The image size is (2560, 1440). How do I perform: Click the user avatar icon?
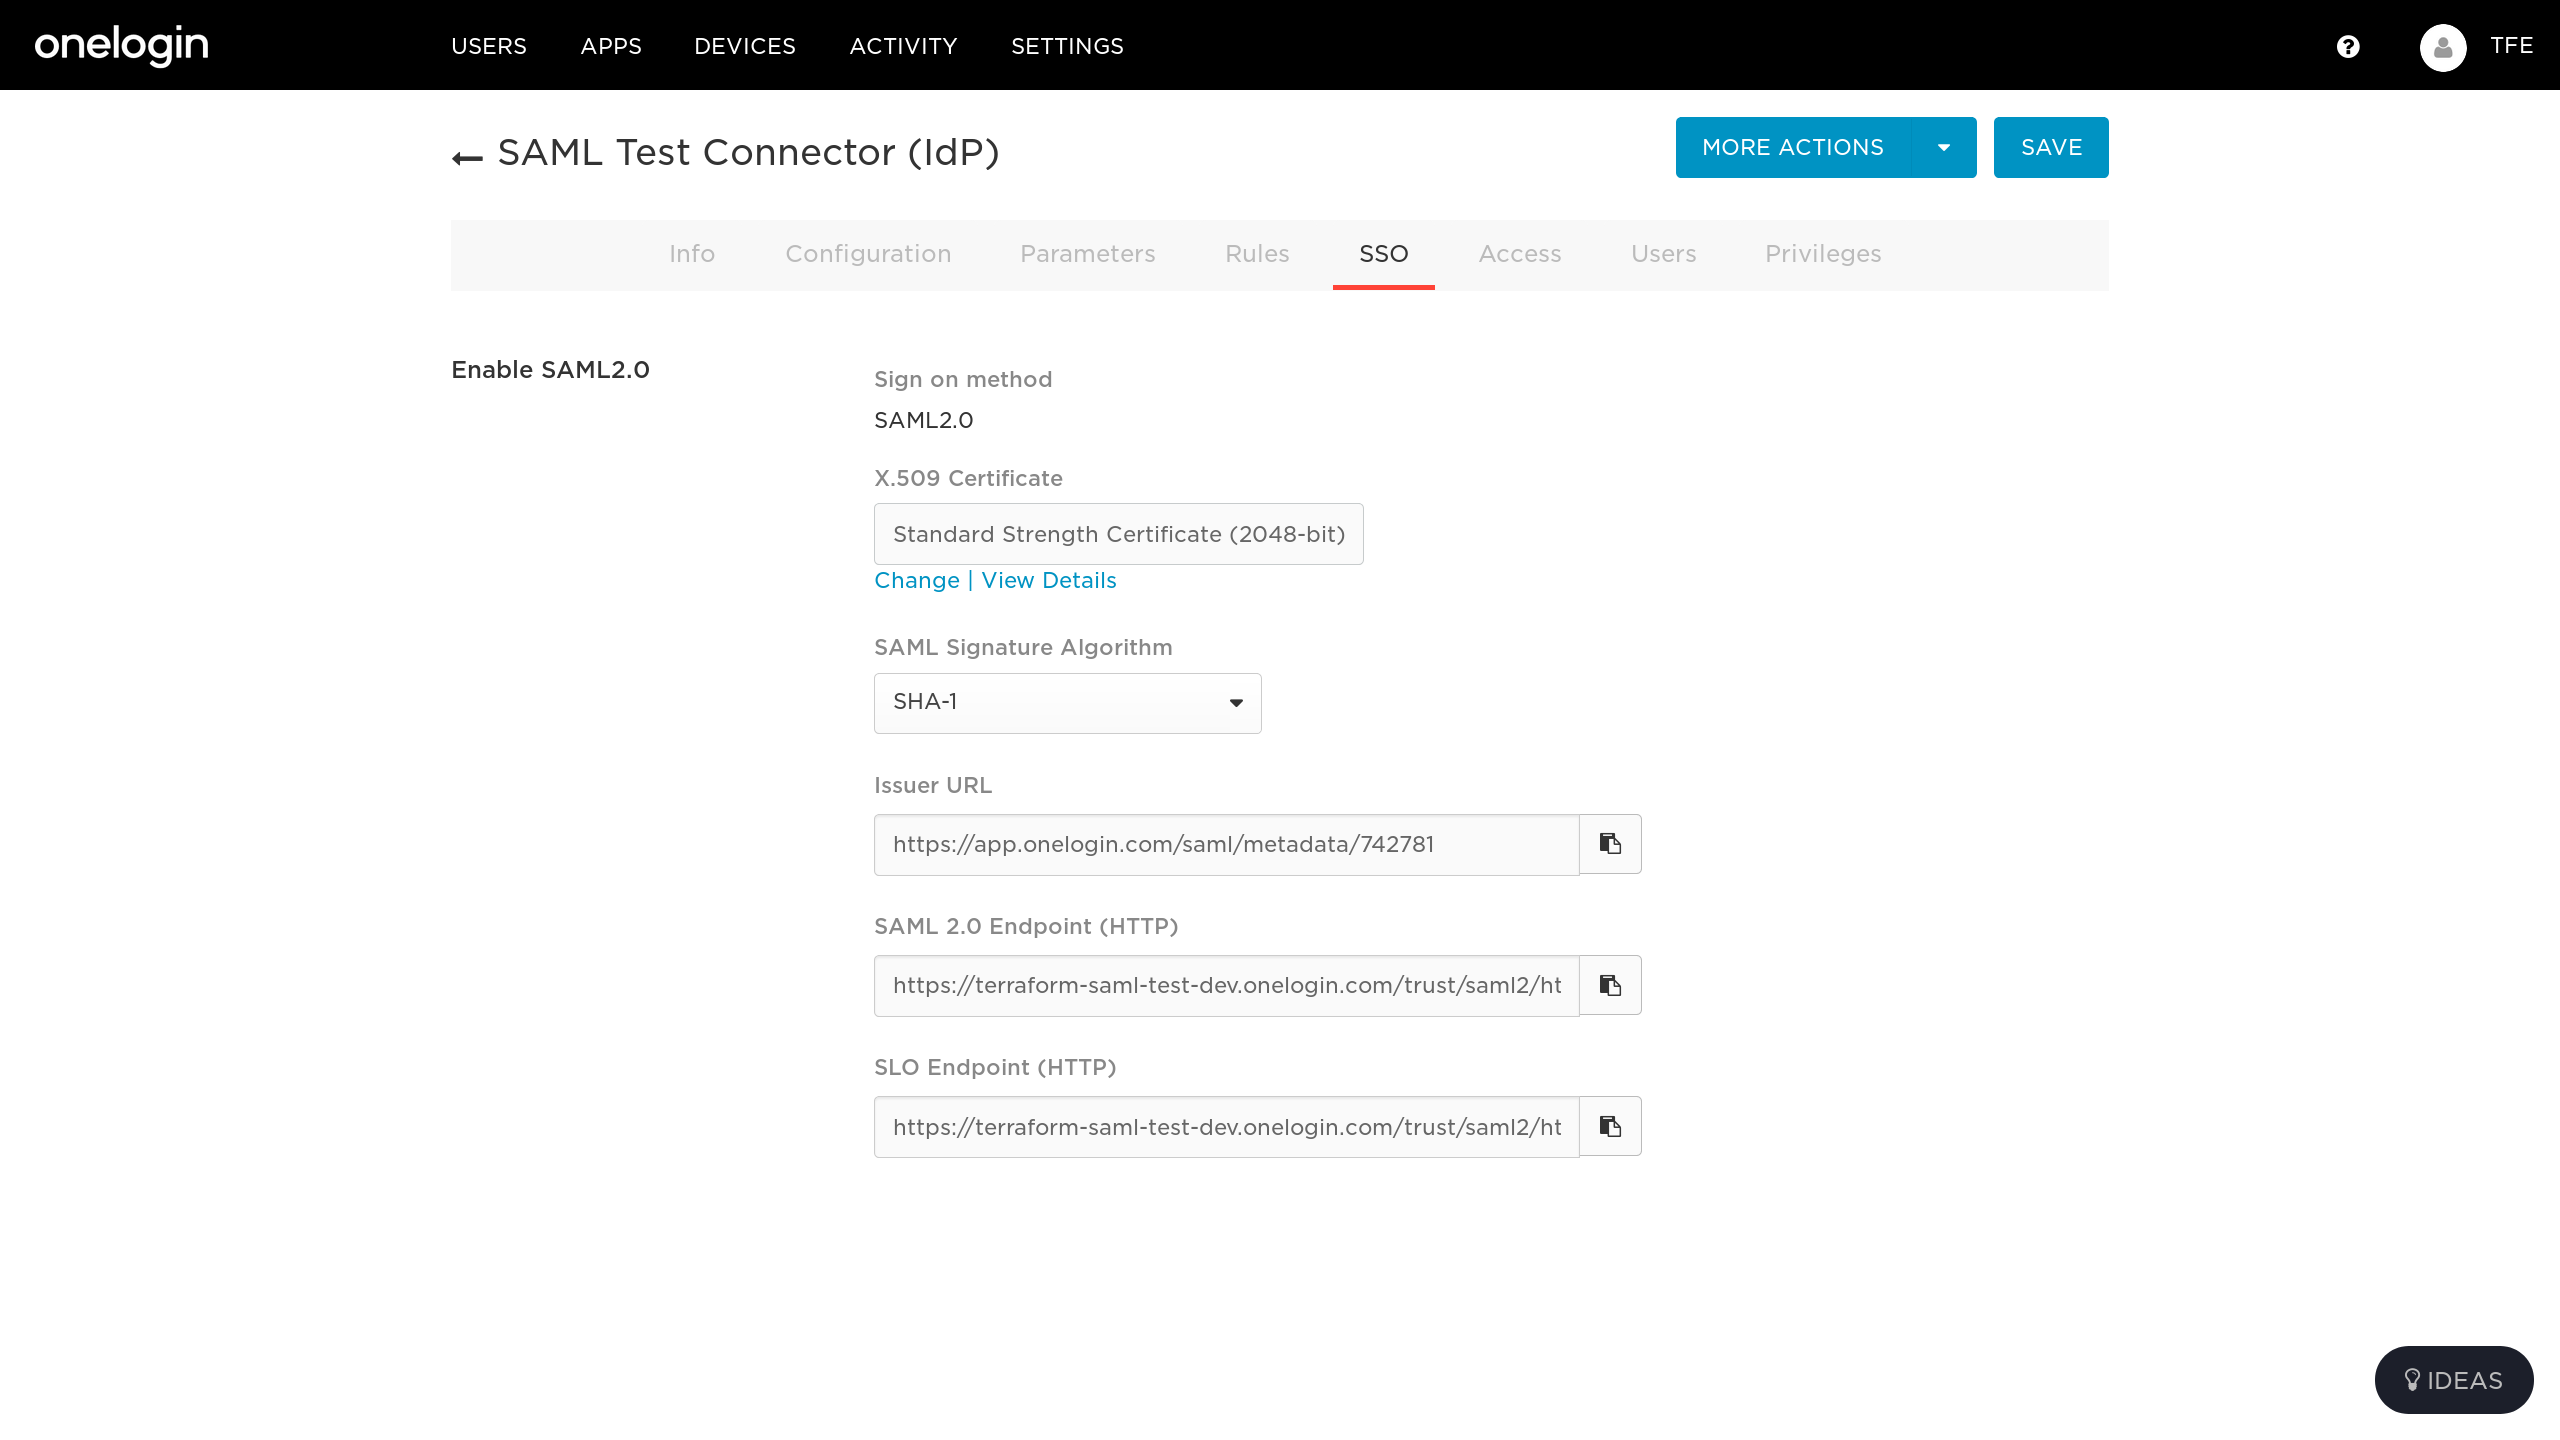click(x=2442, y=47)
